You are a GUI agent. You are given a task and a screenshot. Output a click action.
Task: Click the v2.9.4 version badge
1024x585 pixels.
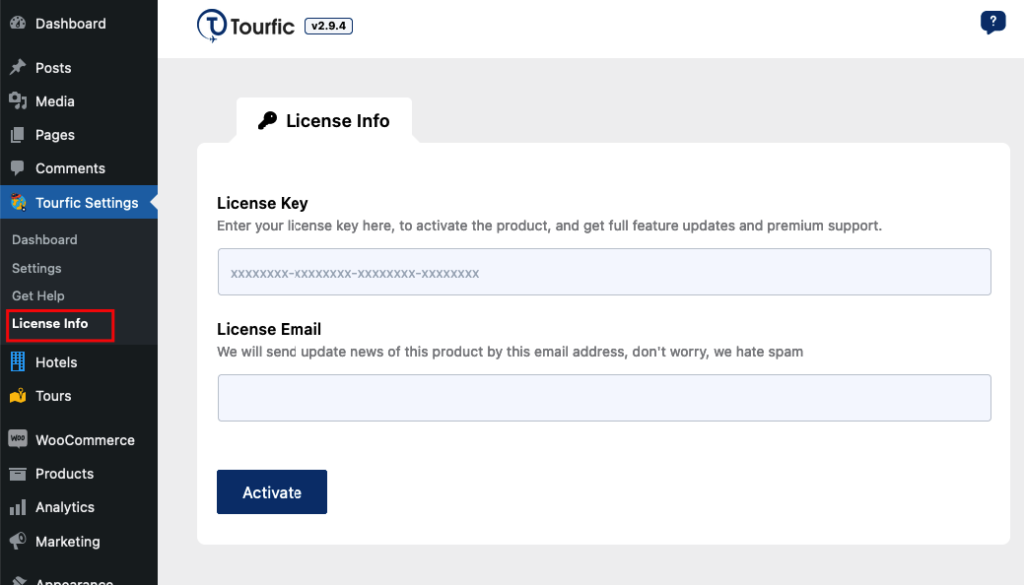point(328,26)
